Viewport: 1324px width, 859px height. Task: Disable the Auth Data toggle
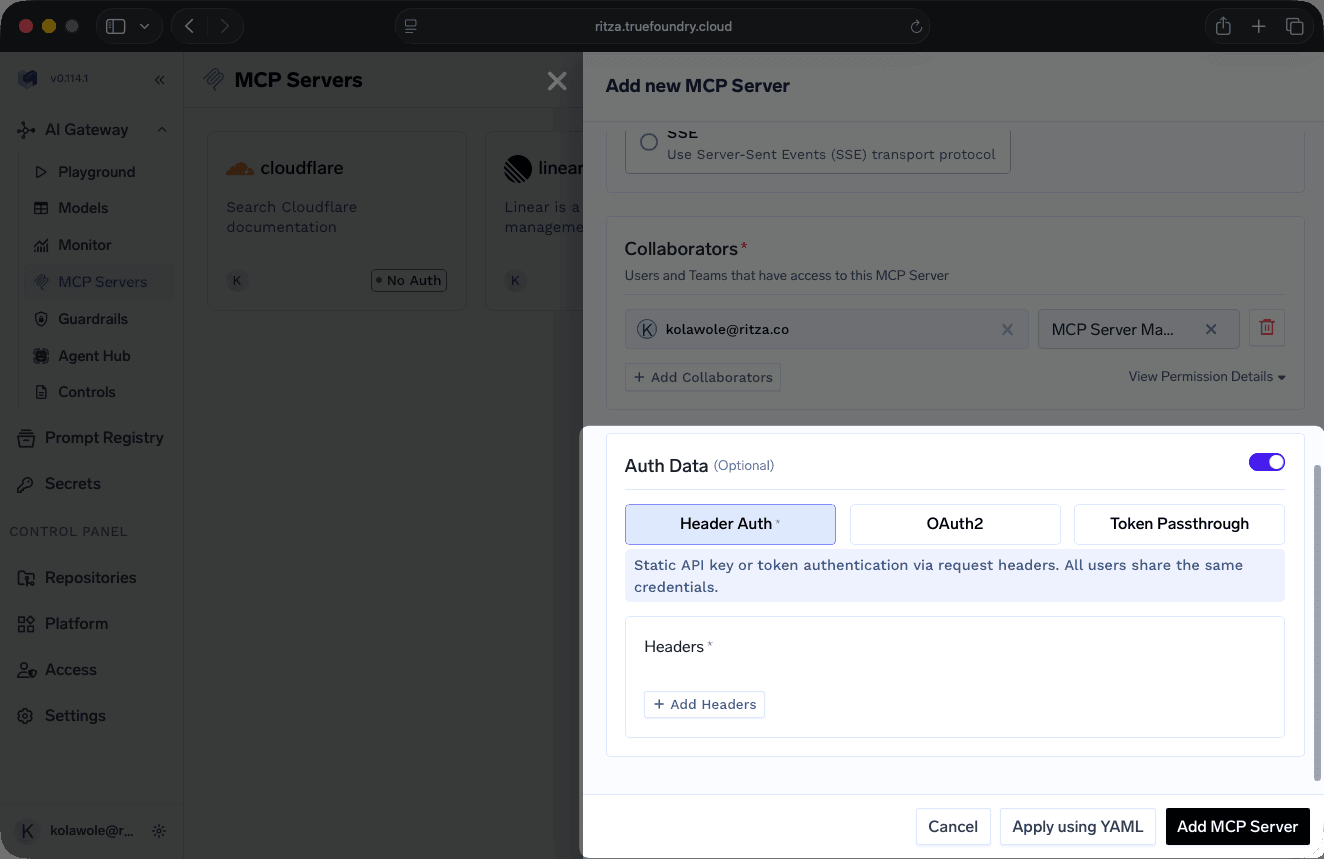coord(1266,462)
